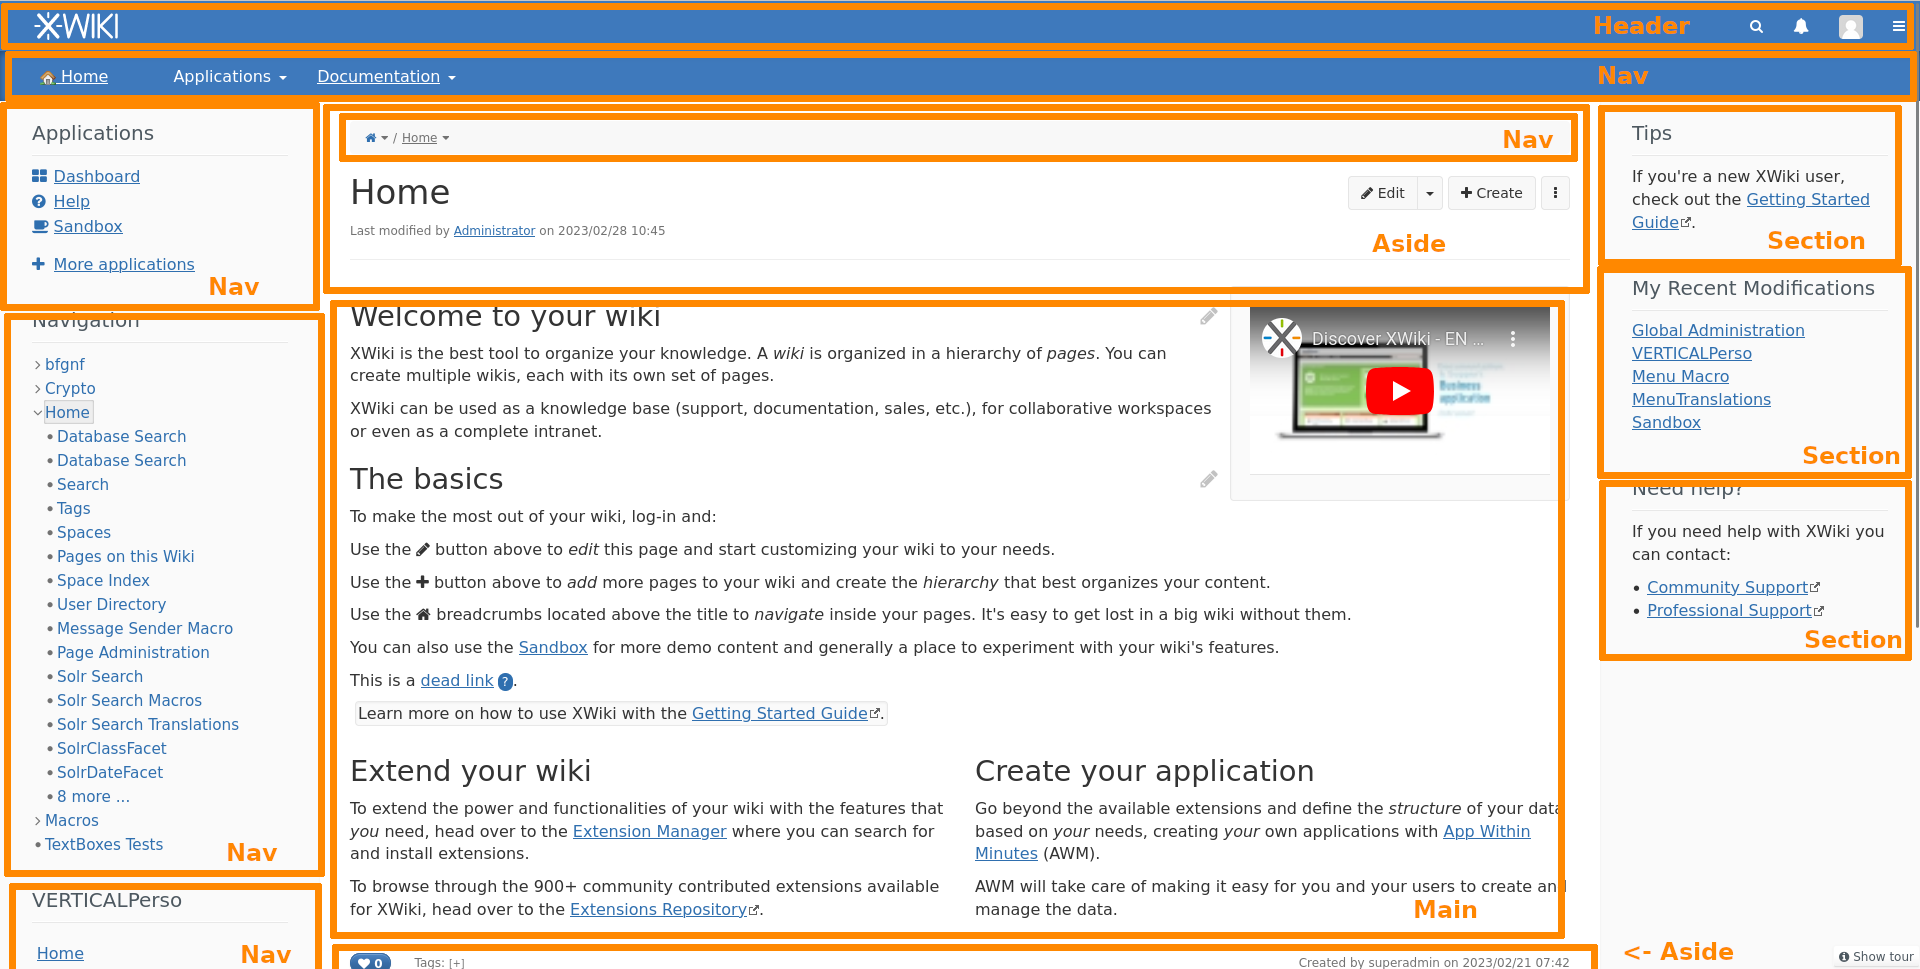
Task: Open Pages on this Wiki tree item
Action: (125, 557)
